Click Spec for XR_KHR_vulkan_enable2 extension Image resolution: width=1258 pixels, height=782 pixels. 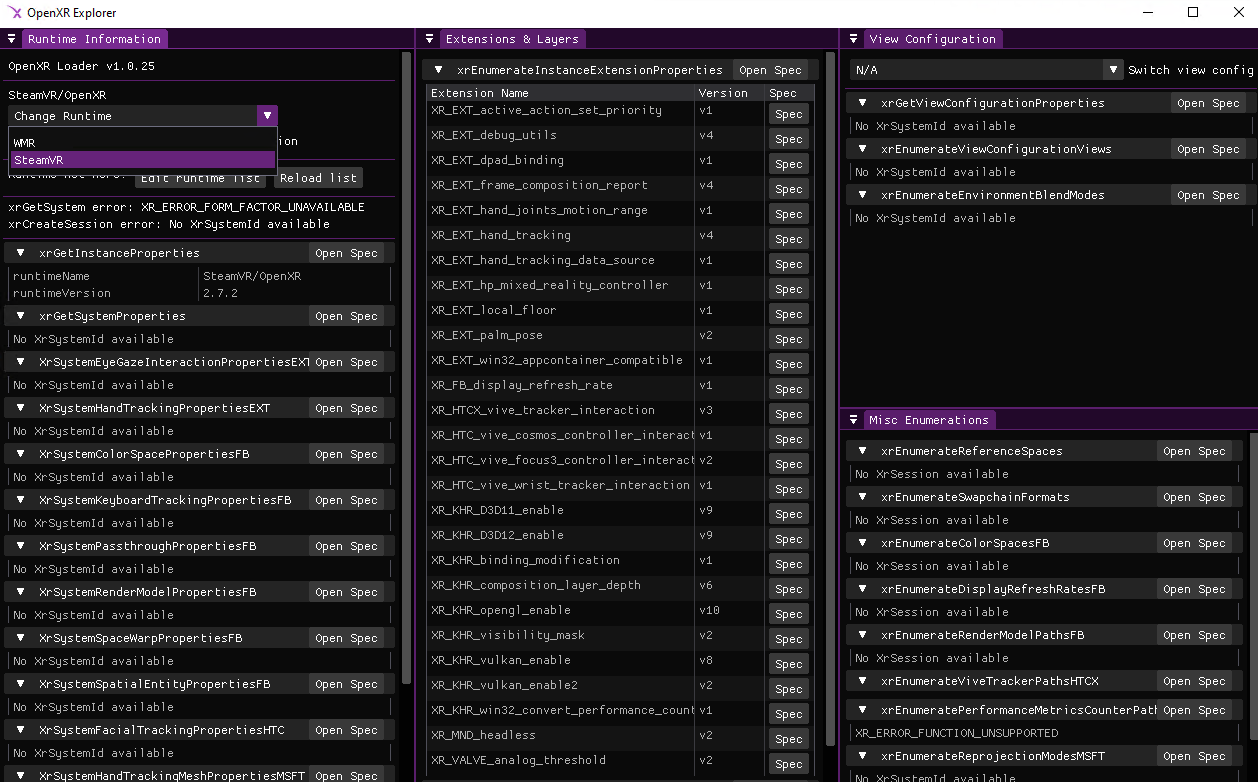point(789,689)
